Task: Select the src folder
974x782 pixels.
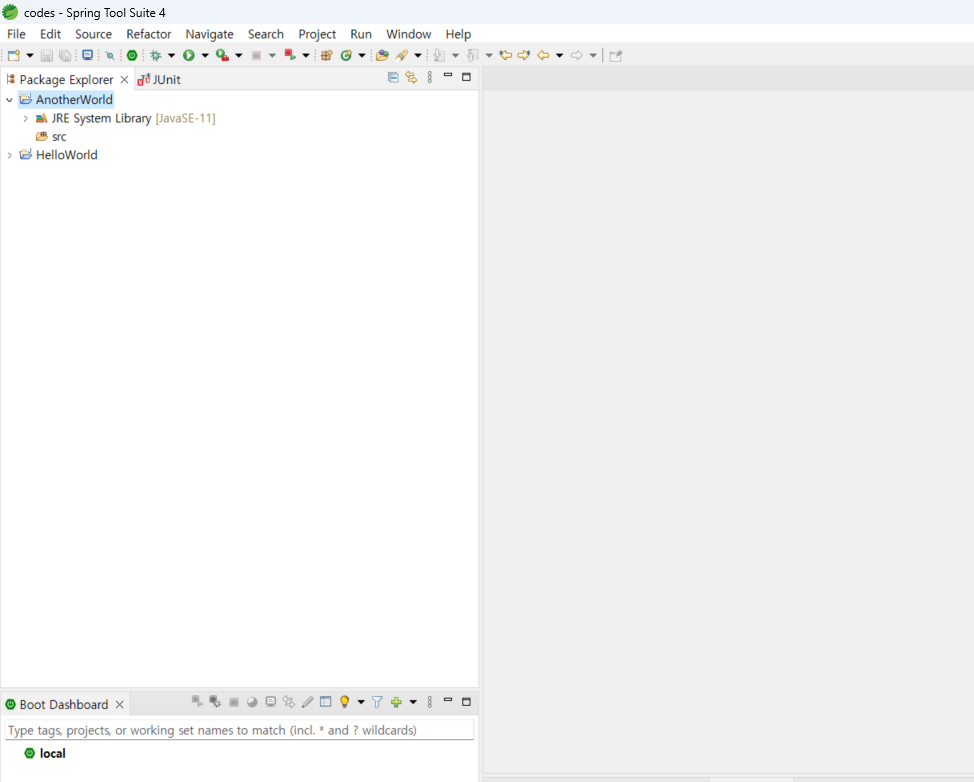Action: [59, 137]
